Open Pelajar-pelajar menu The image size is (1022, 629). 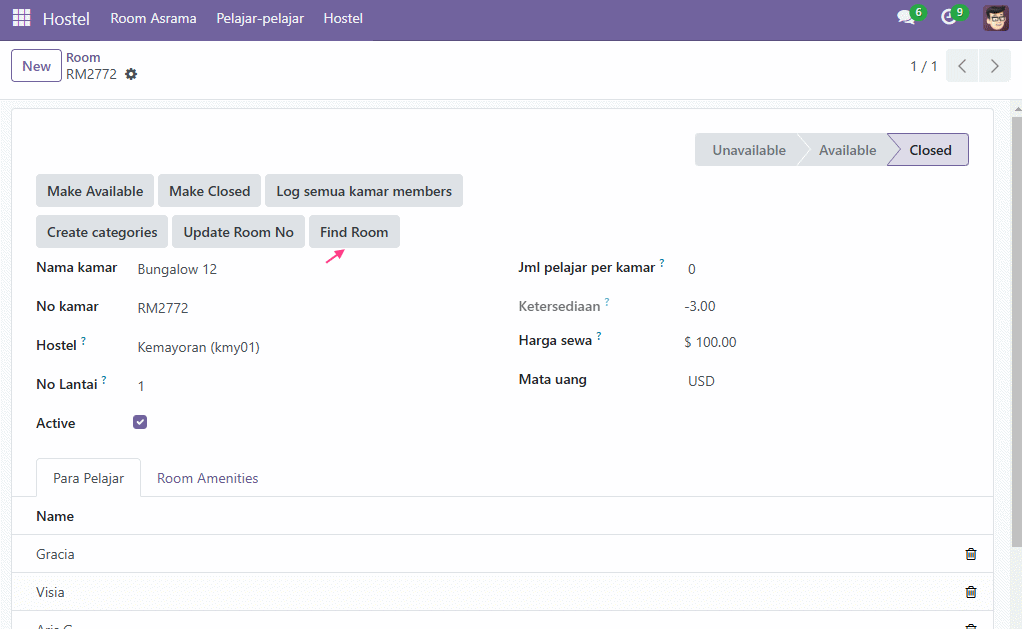(x=260, y=18)
